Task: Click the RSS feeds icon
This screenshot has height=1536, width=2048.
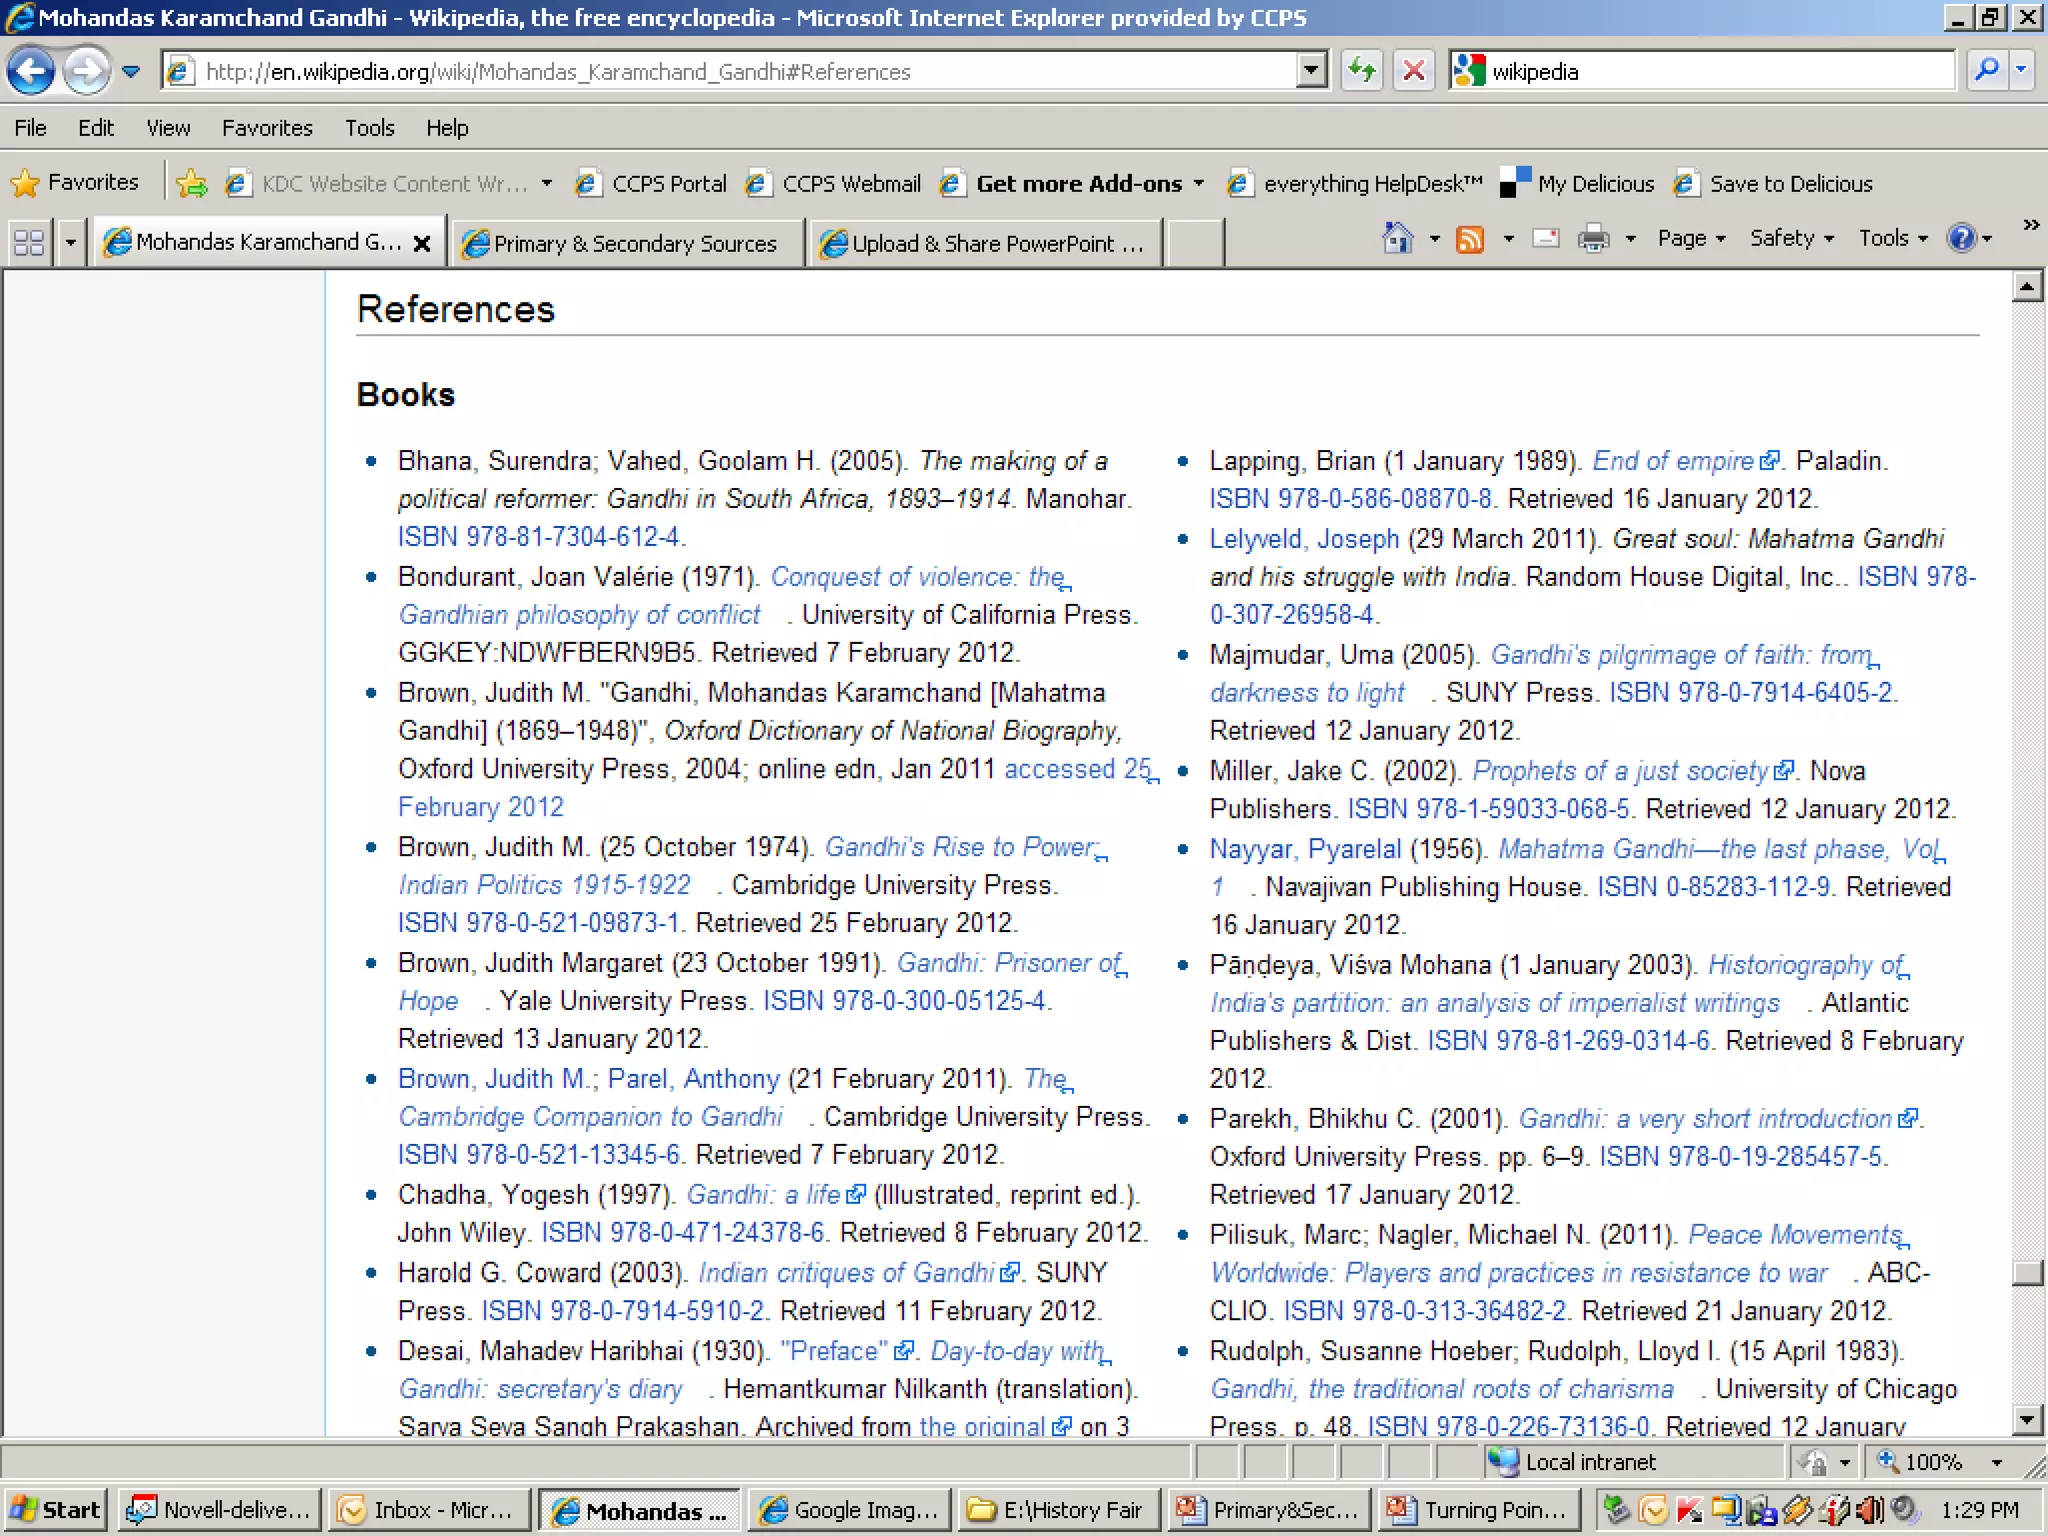Action: coord(1470,239)
